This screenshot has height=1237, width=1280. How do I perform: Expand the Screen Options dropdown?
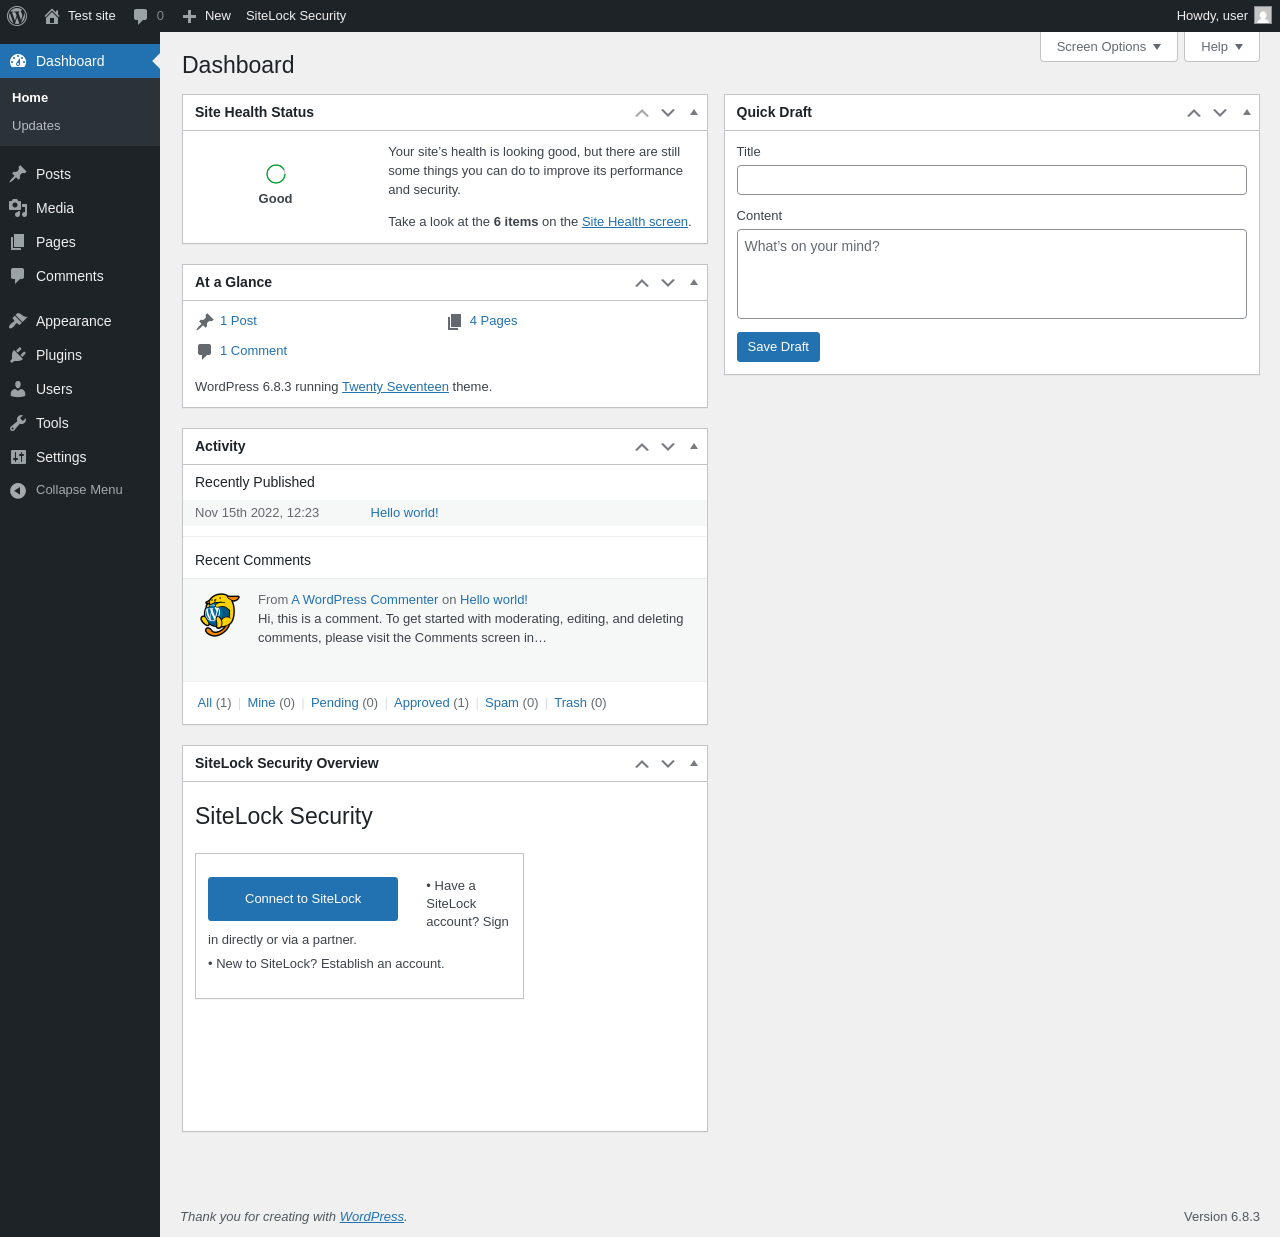(1109, 47)
